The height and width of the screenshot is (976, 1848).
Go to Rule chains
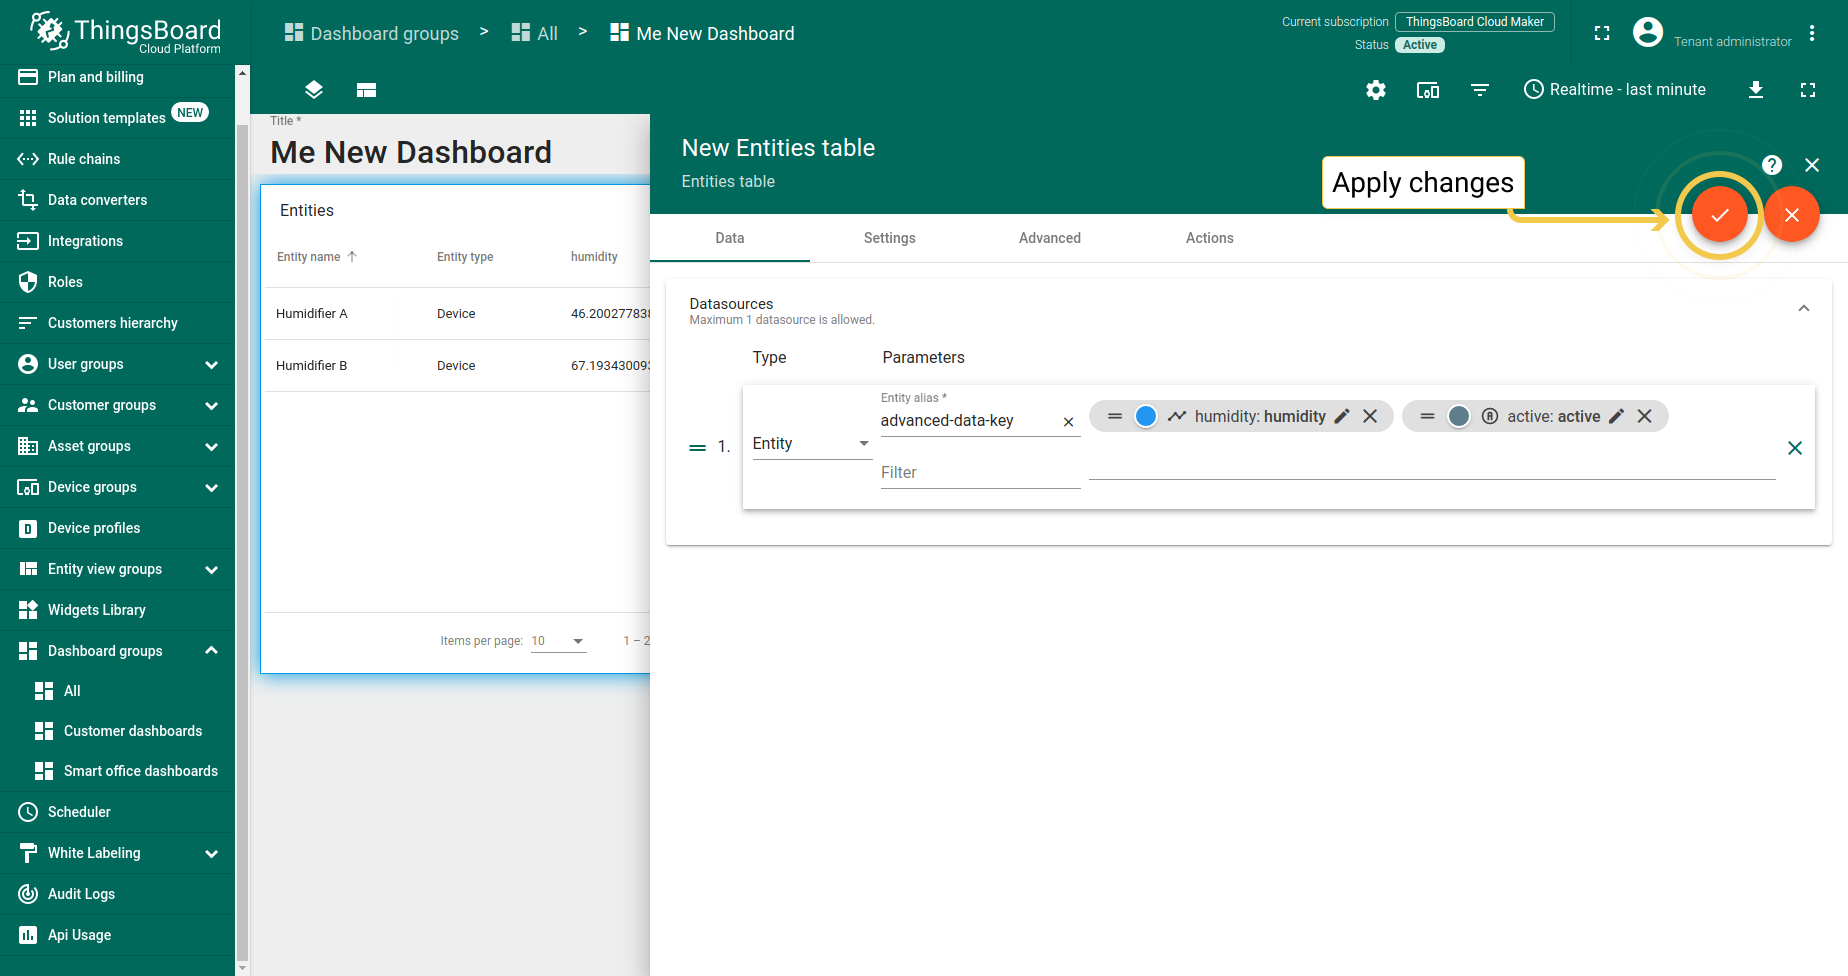(117, 159)
